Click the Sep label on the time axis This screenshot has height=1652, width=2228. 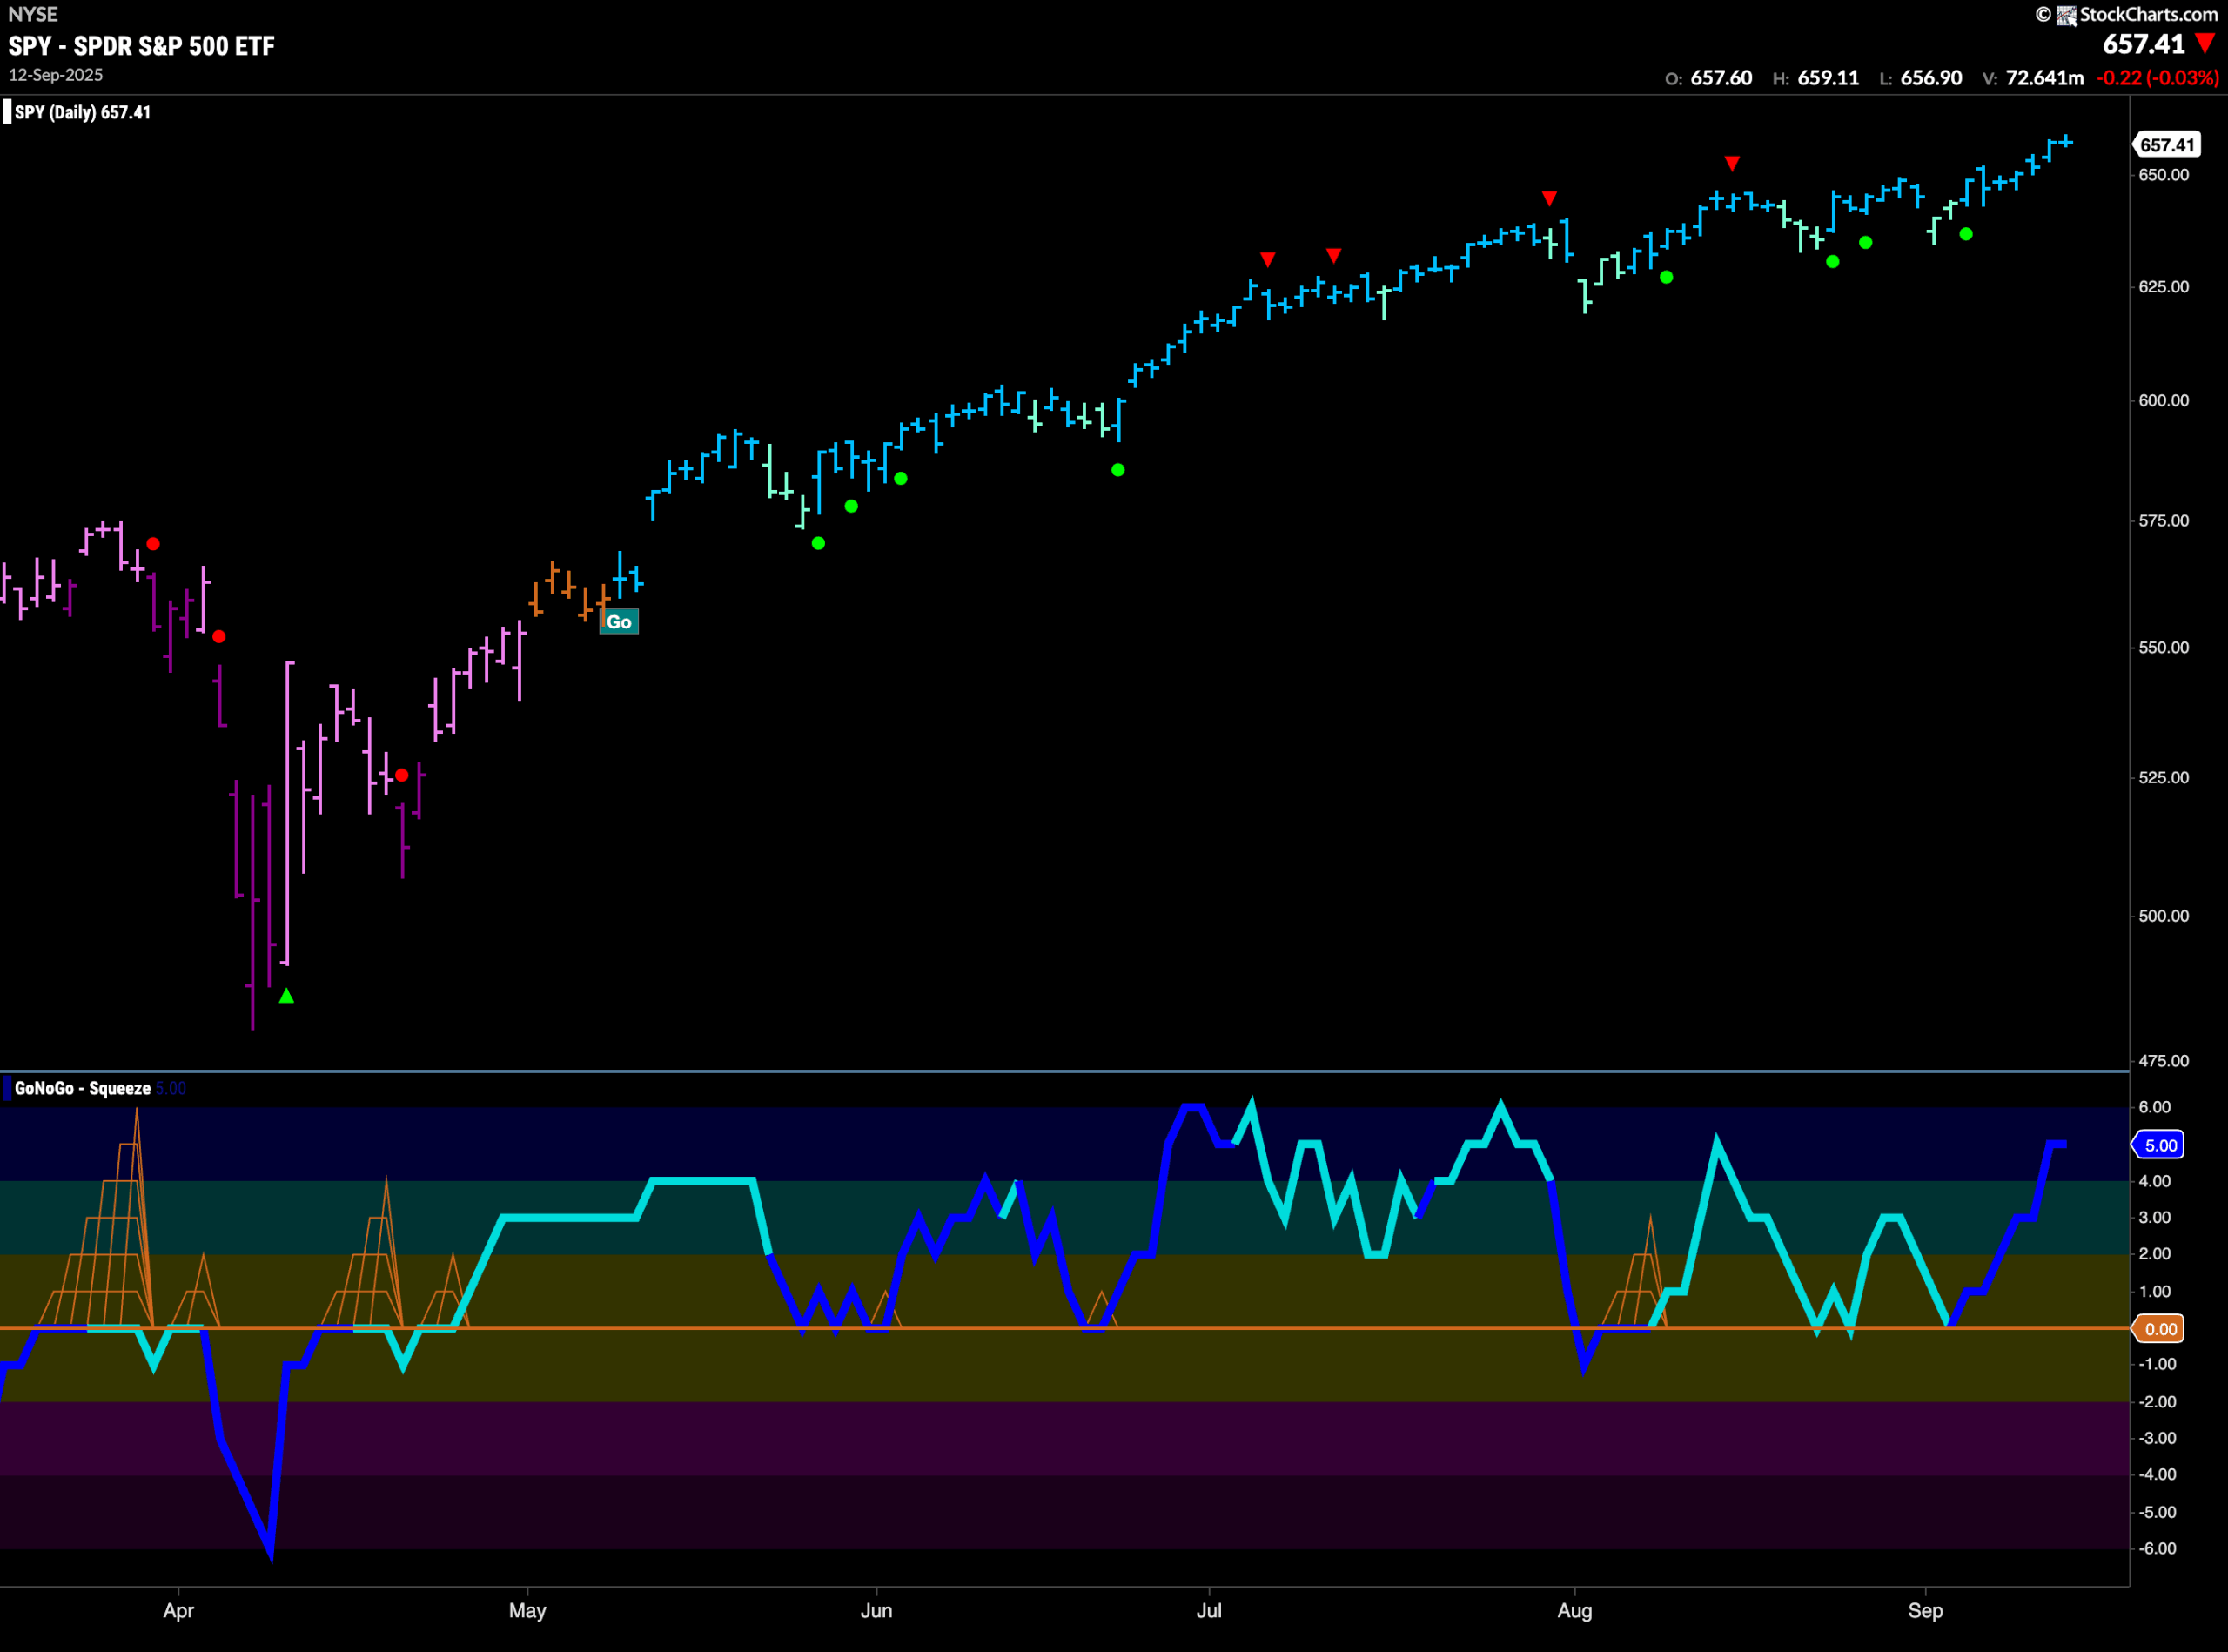(x=1925, y=1610)
